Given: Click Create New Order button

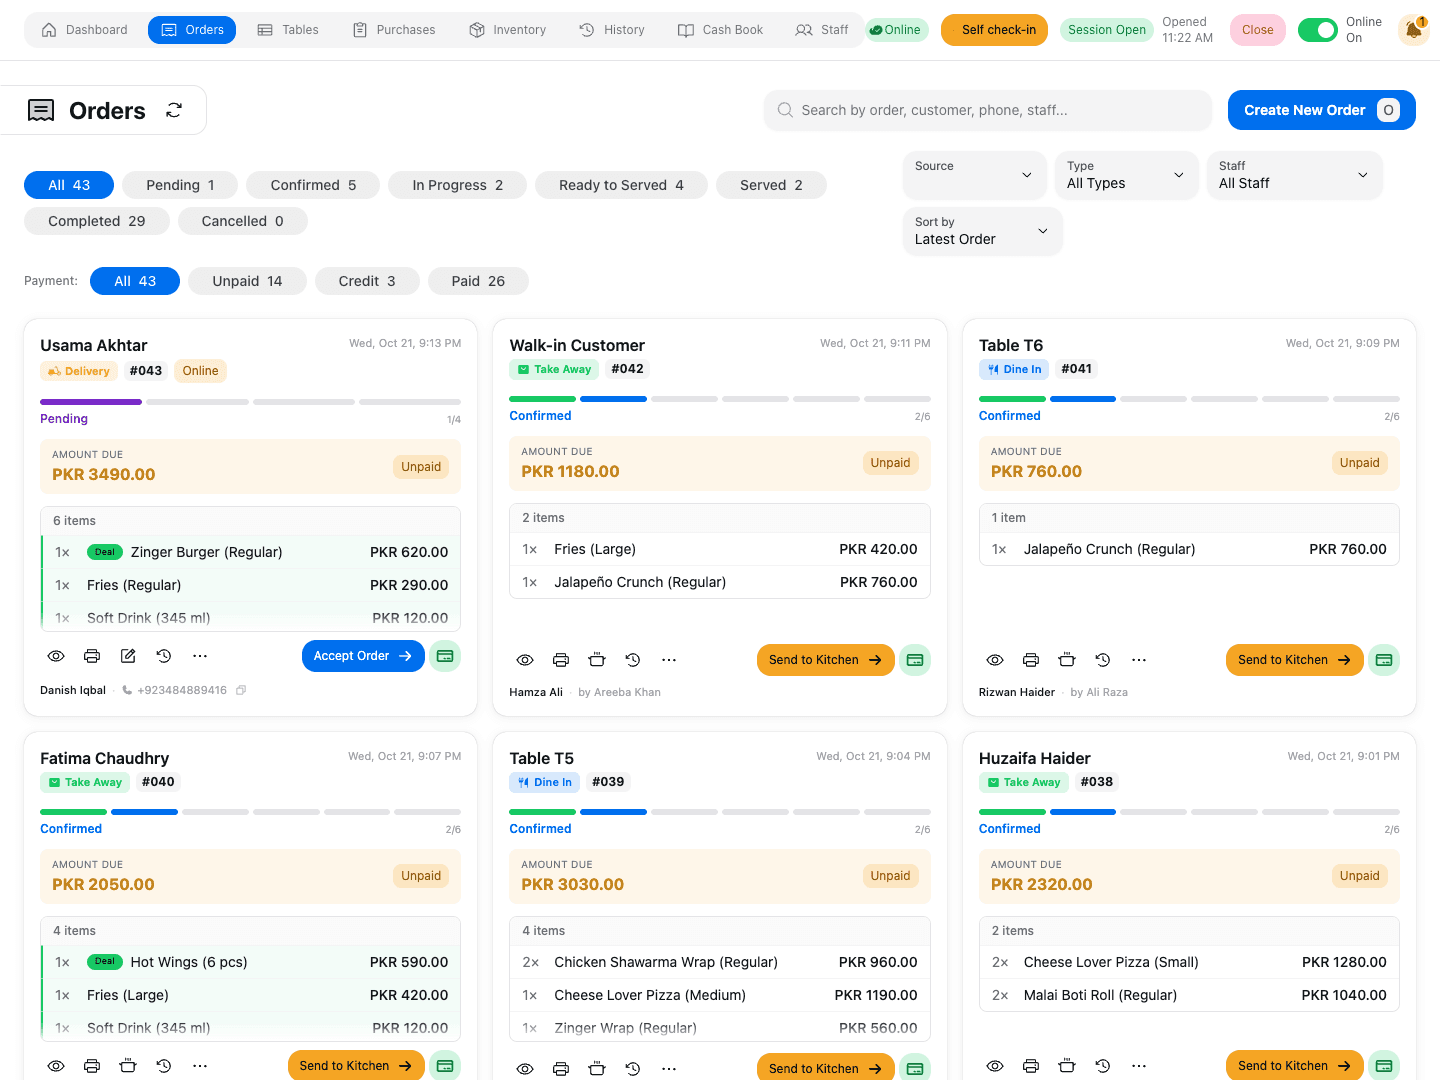Looking at the screenshot, I should tap(1321, 110).
